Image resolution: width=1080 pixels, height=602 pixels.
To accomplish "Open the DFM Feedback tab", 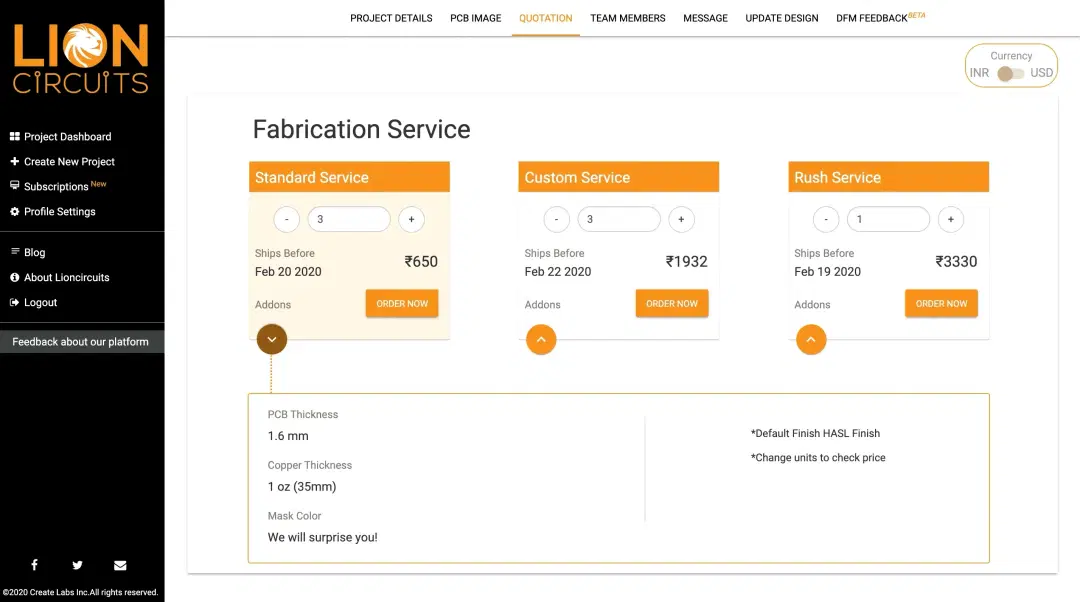I will click(x=880, y=18).
